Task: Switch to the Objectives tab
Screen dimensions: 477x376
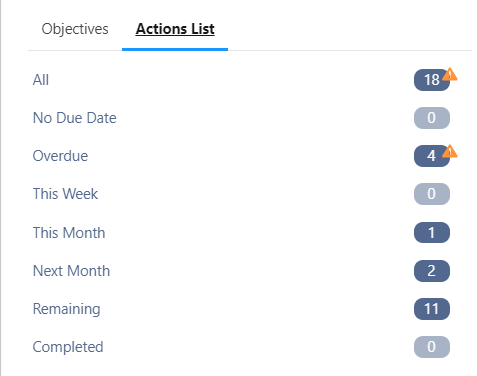Action: click(75, 29)
